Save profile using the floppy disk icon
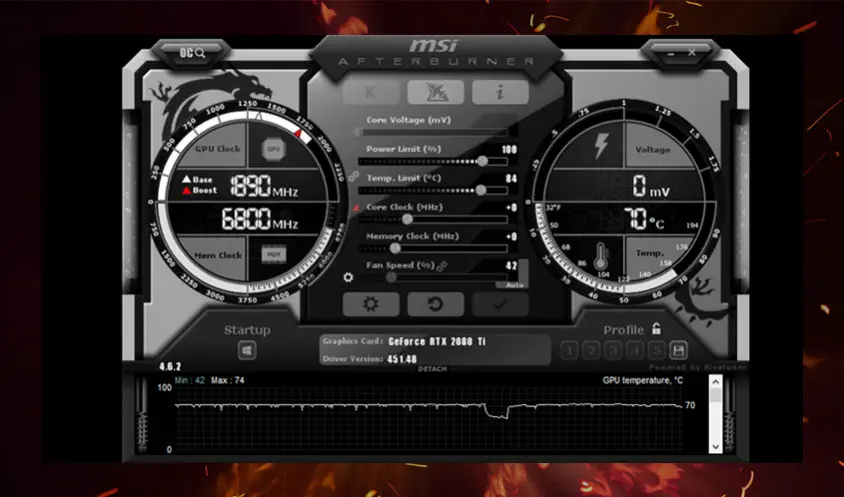The image size is (844, 497). point(678,350)
